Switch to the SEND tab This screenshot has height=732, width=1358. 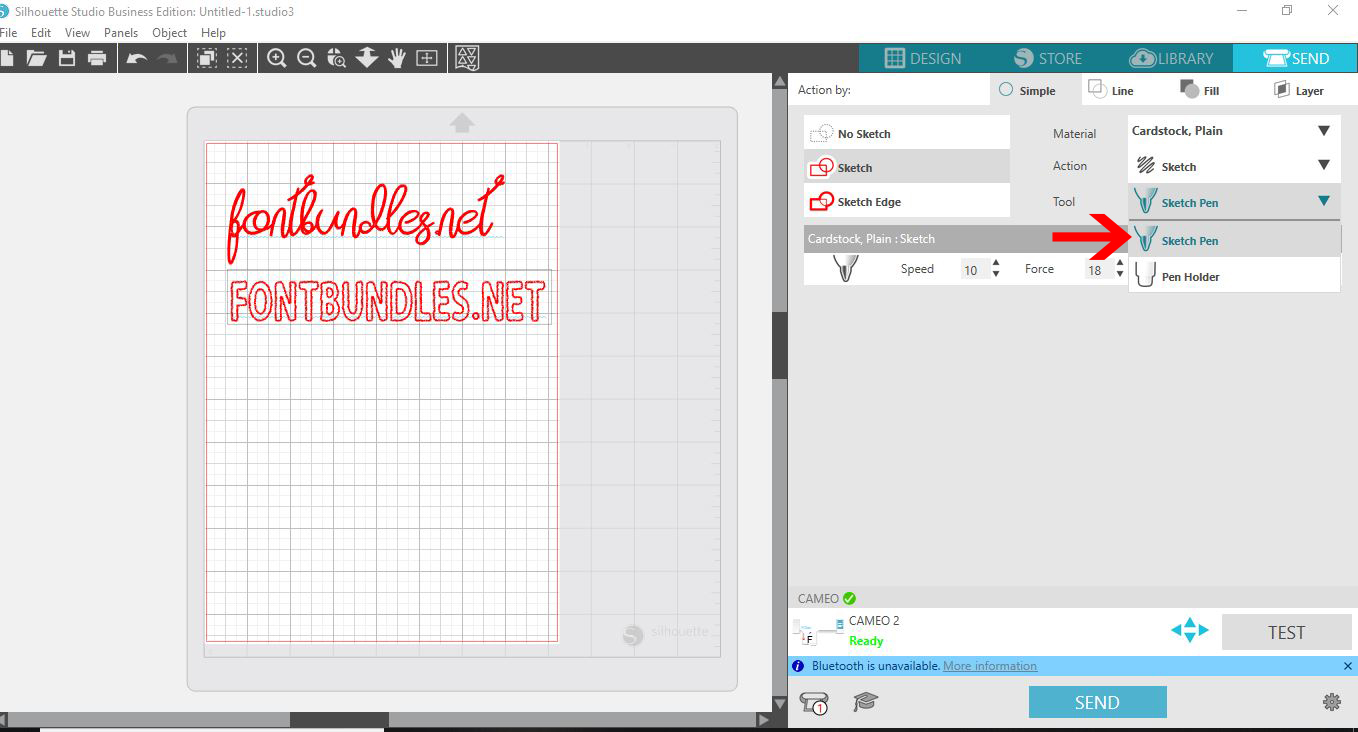(1295, 58)
